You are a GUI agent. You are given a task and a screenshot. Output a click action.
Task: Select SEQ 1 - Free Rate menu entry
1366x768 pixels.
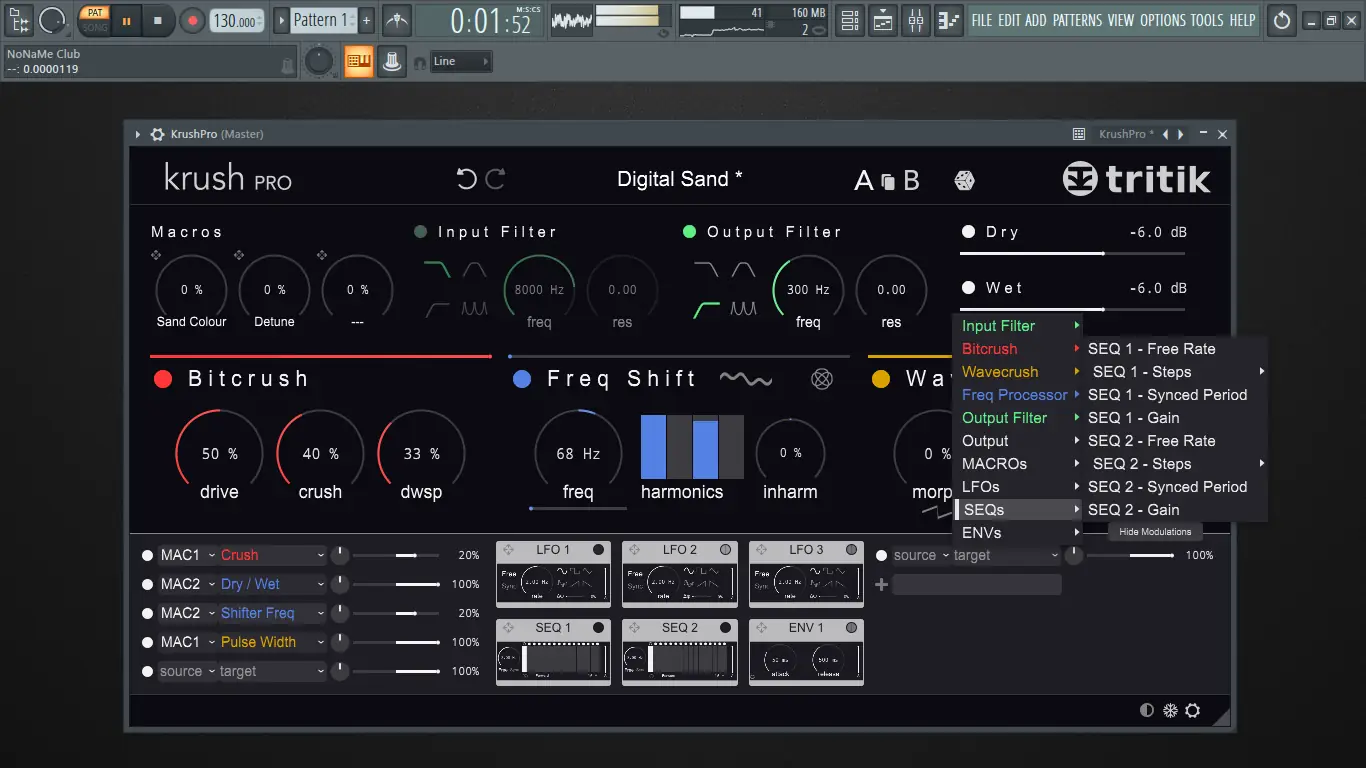[x=1151, y=349]
